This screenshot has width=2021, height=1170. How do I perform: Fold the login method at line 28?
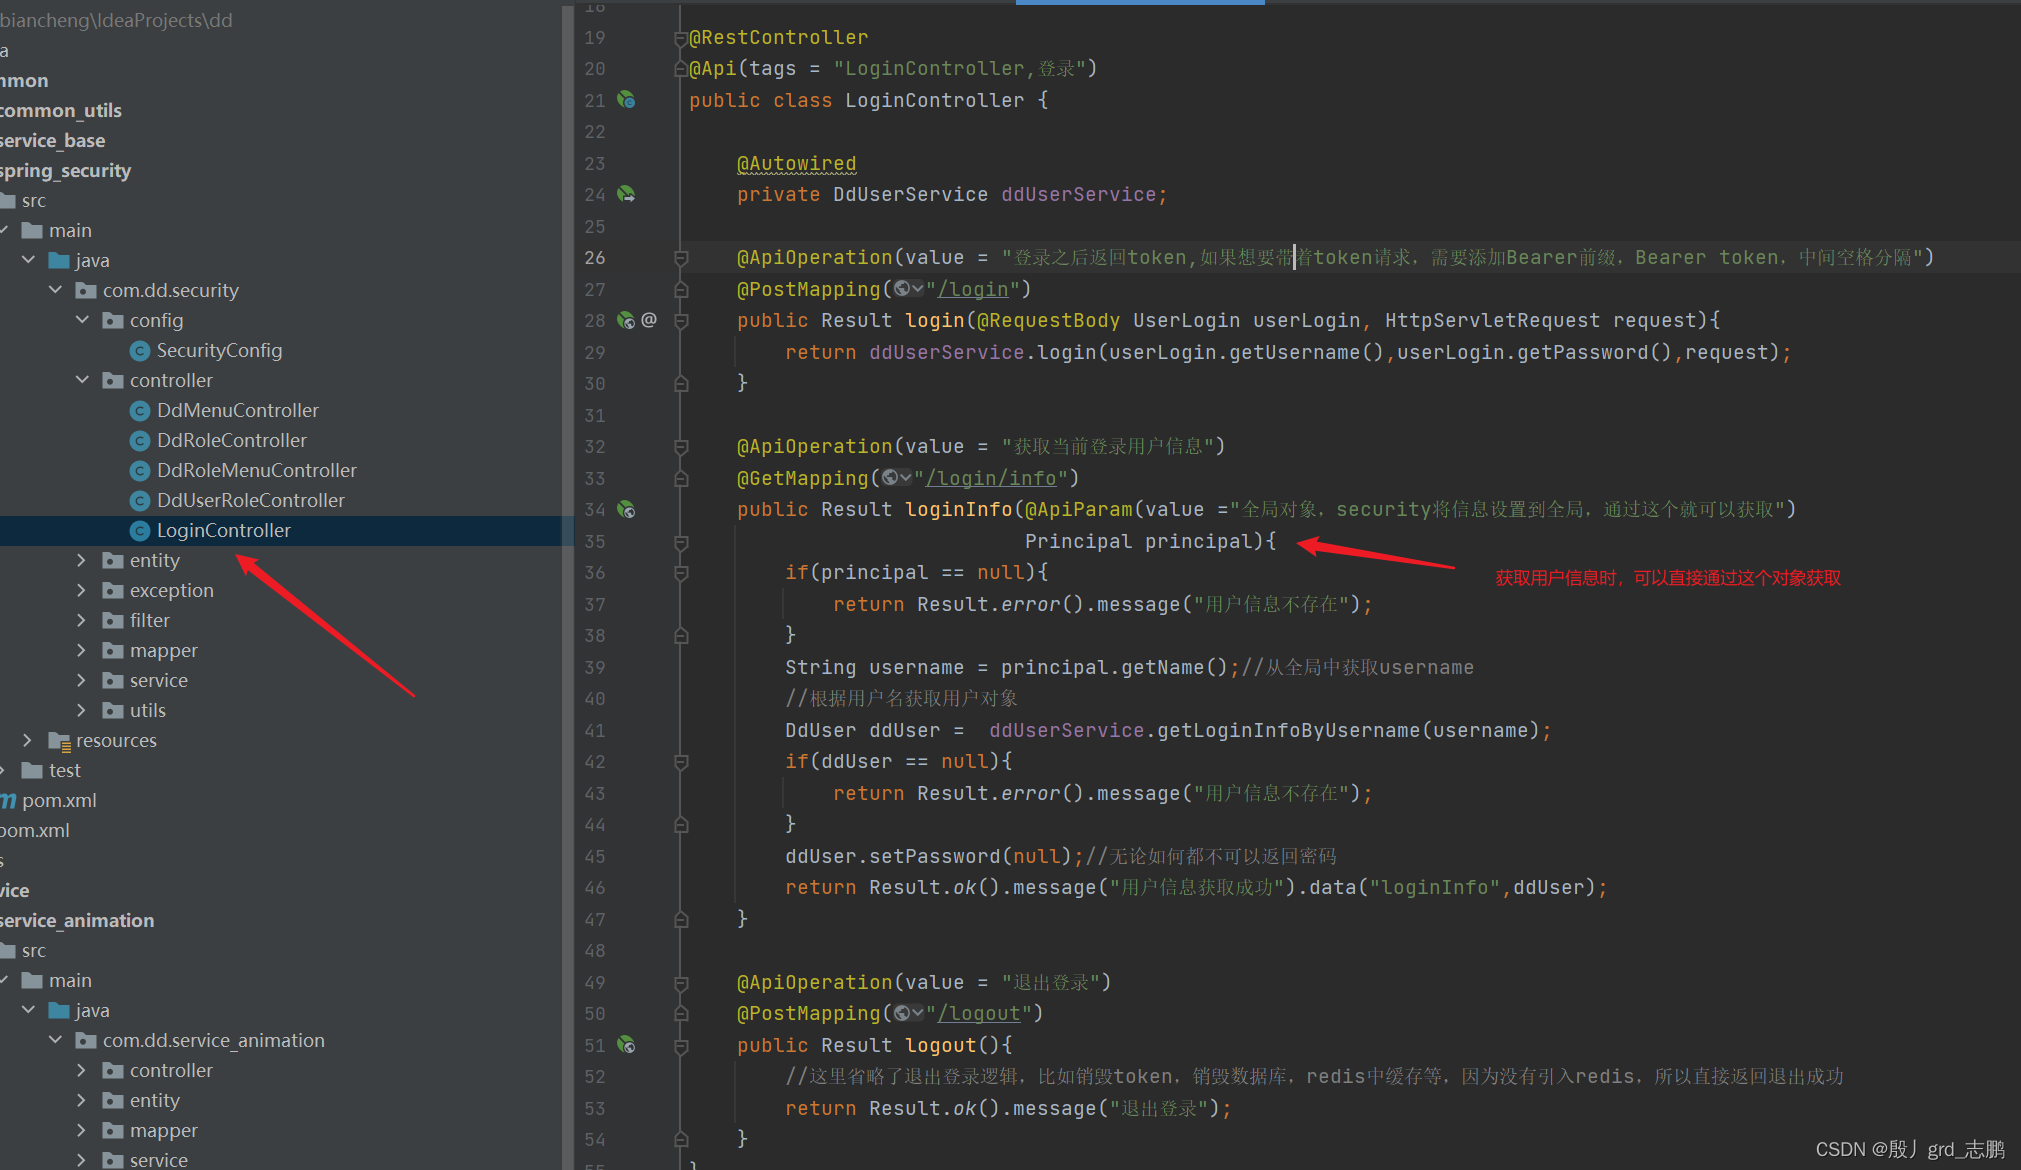coord(681,321)
